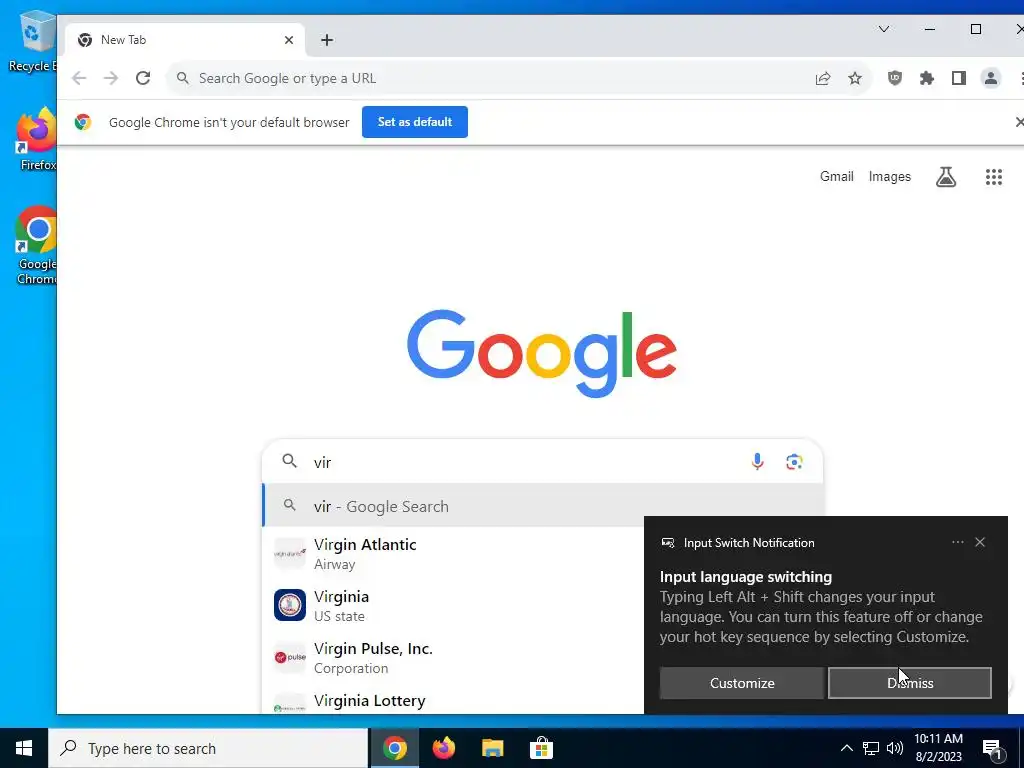1024x768 pixels.
Task: Open File Explorer from taskbar
Action: (493, 748)
